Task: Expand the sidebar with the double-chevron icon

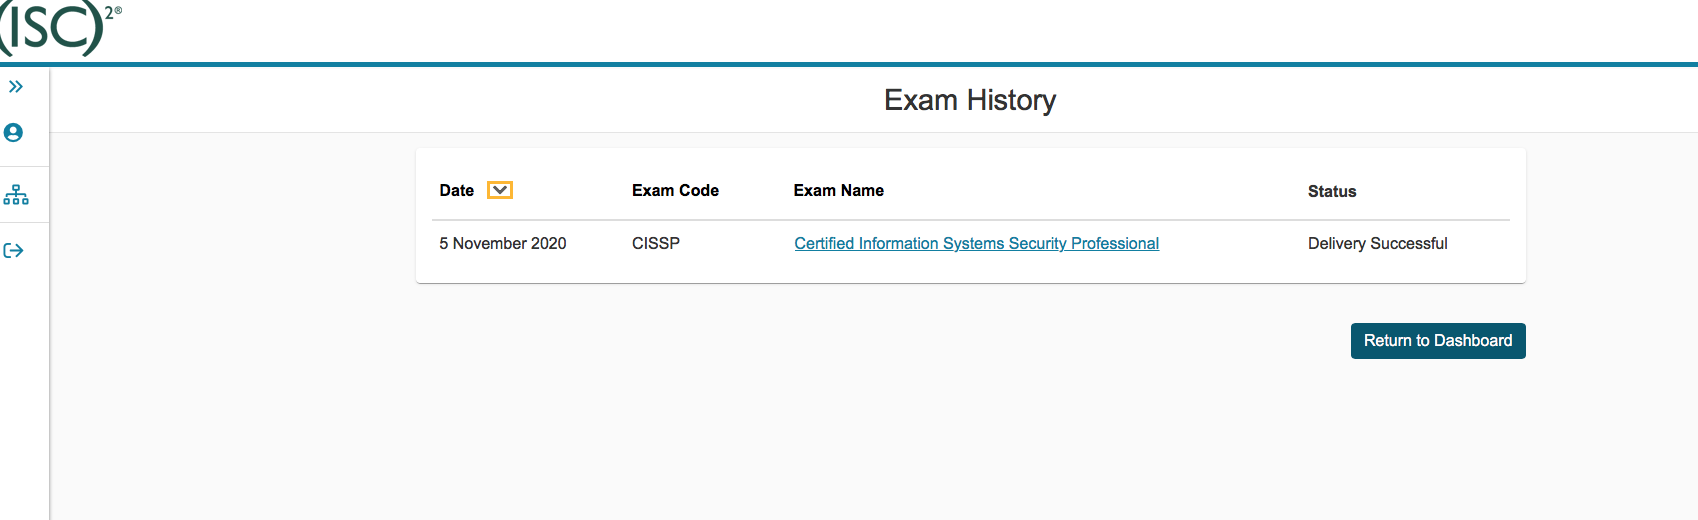Action: (16, 87)
